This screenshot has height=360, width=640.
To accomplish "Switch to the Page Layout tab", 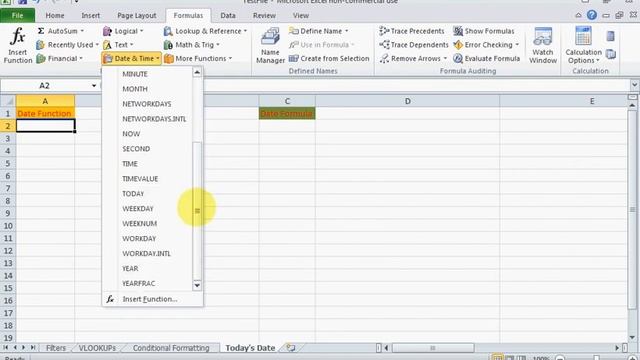I will tap(137, 16).
